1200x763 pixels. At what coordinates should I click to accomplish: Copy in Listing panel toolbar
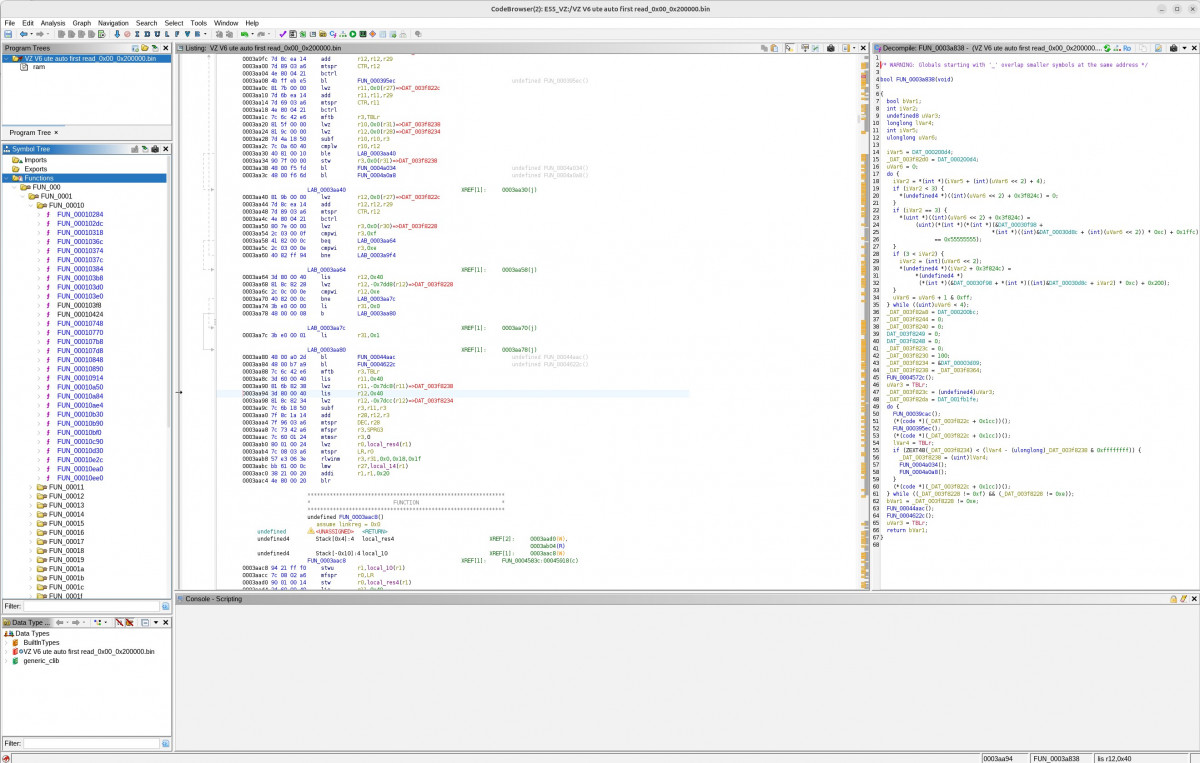(x=764, y=47)
